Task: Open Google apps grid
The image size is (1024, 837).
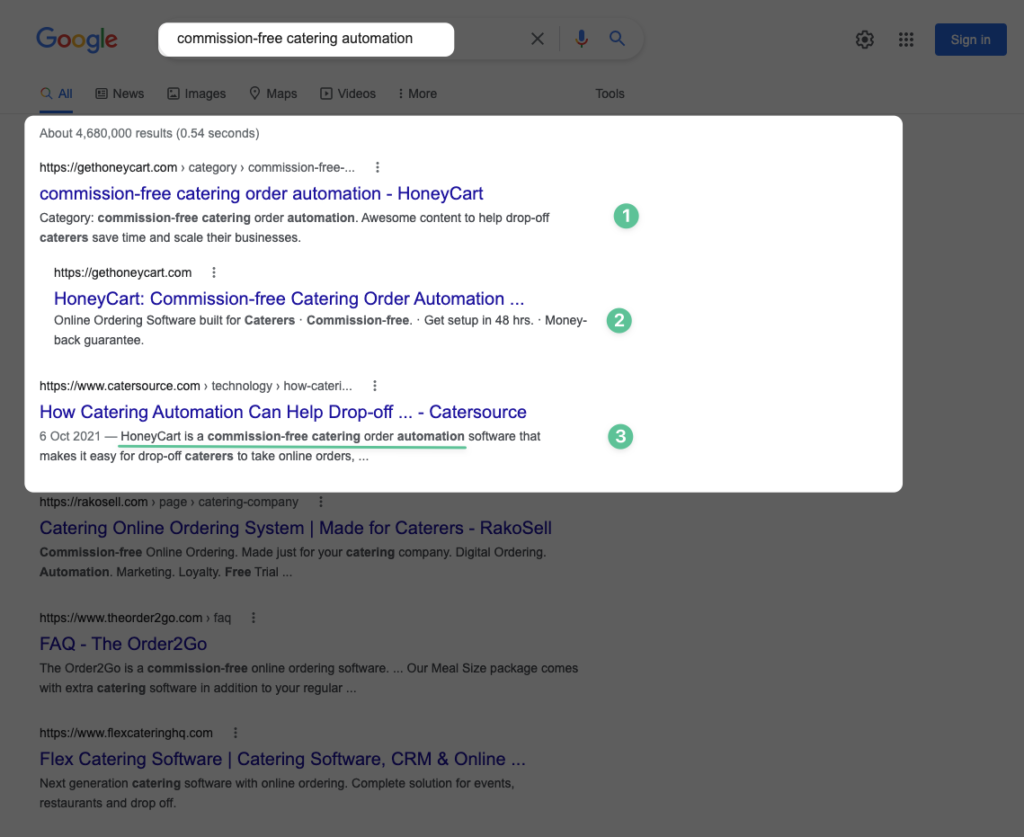Action: (906, 39)
